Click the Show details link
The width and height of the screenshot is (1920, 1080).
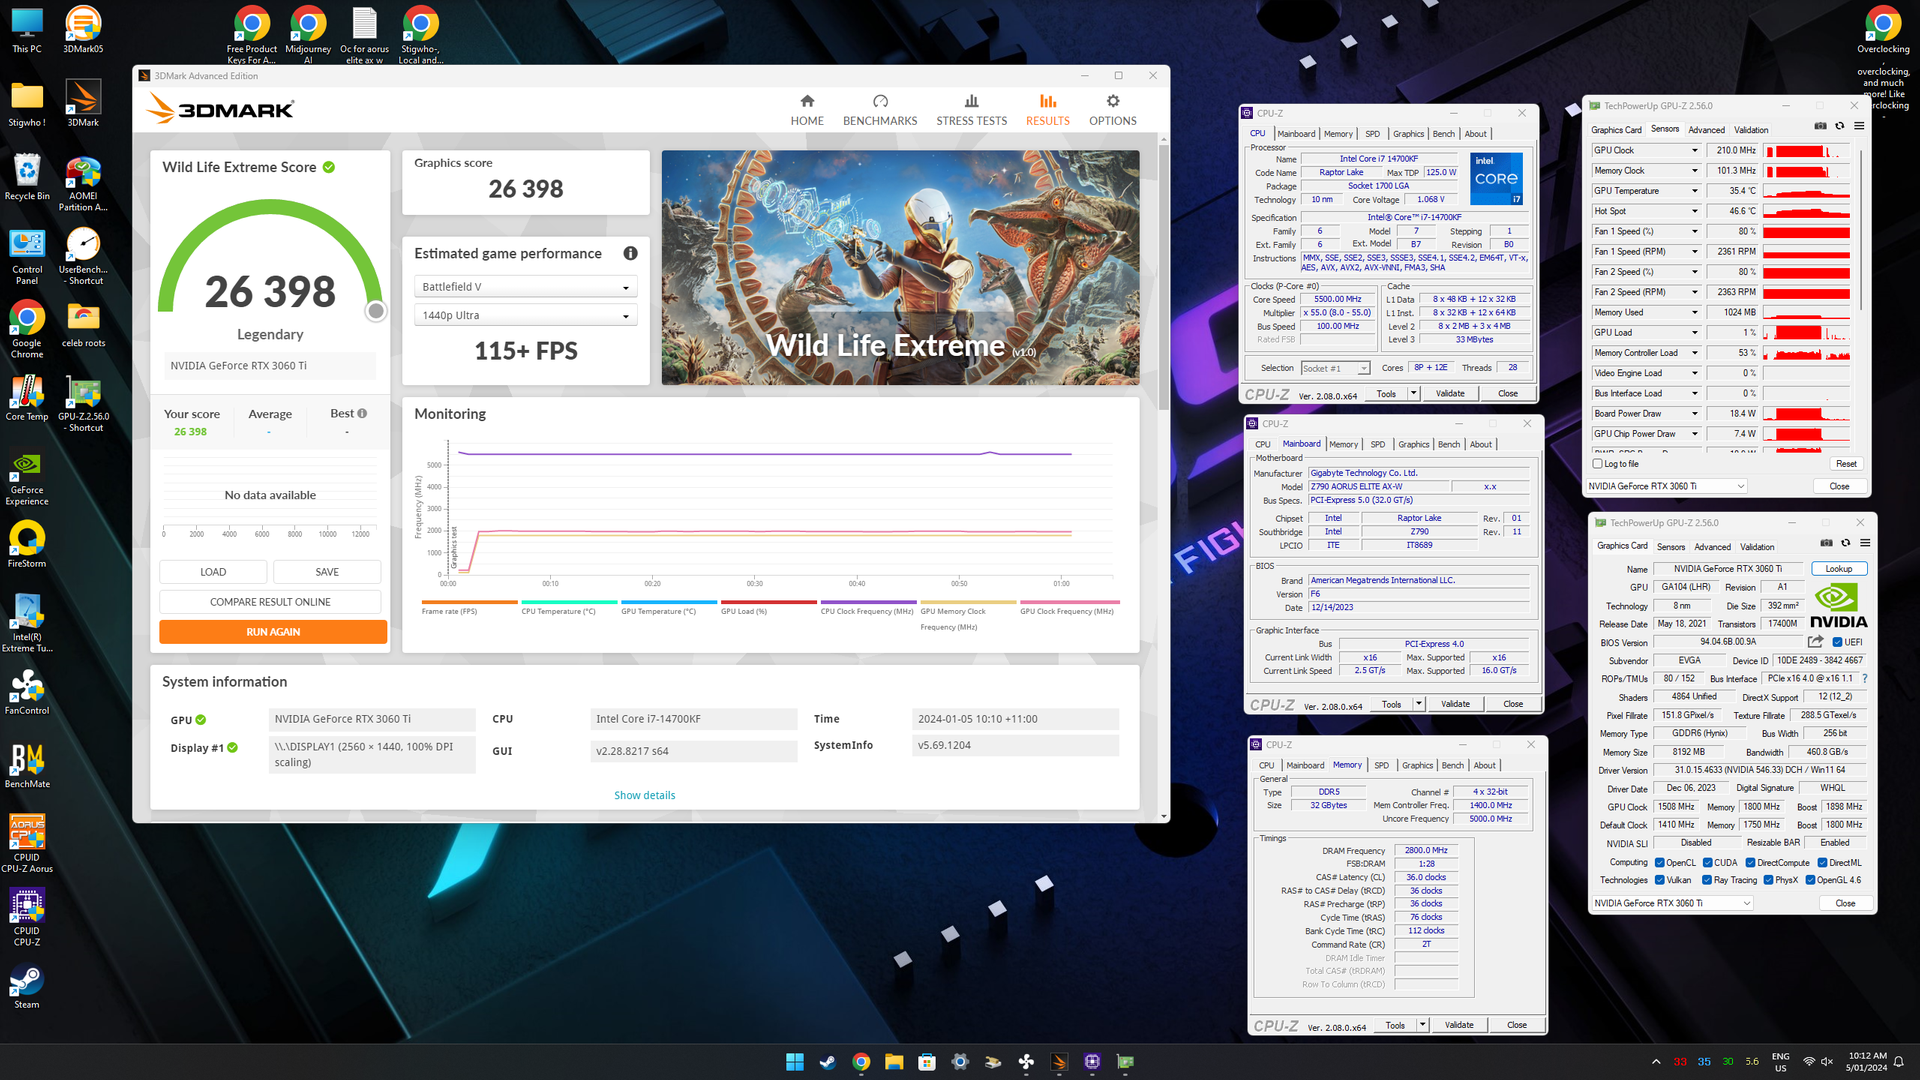[644, 795]
